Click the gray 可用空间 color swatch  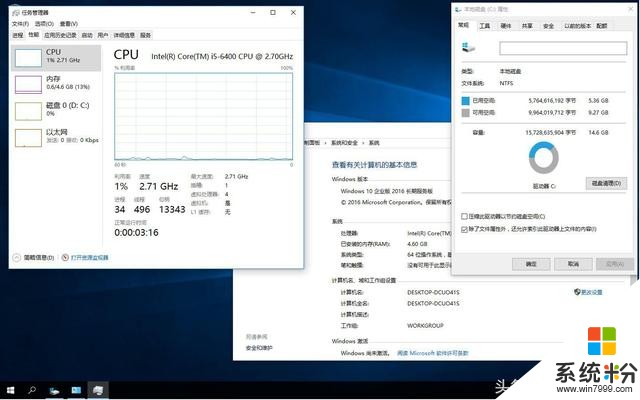[465, 113]
